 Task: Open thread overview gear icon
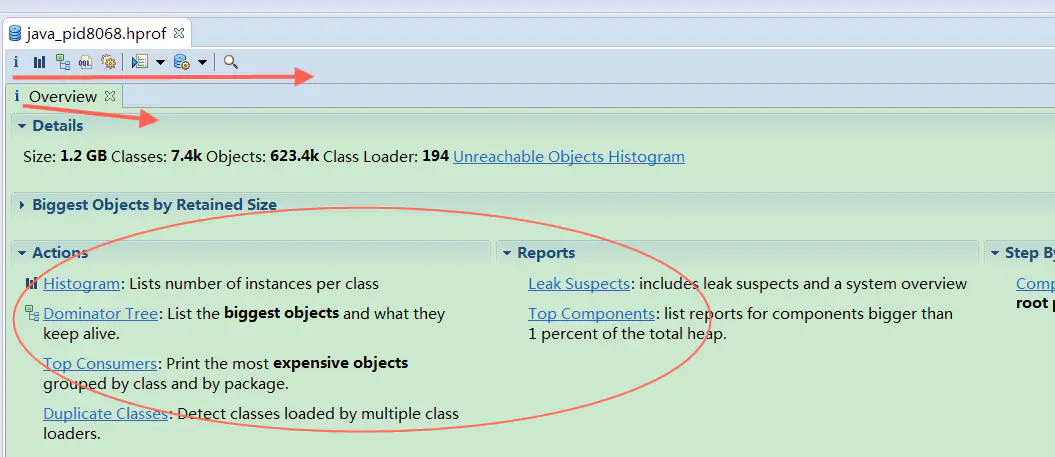coord(108,62)
